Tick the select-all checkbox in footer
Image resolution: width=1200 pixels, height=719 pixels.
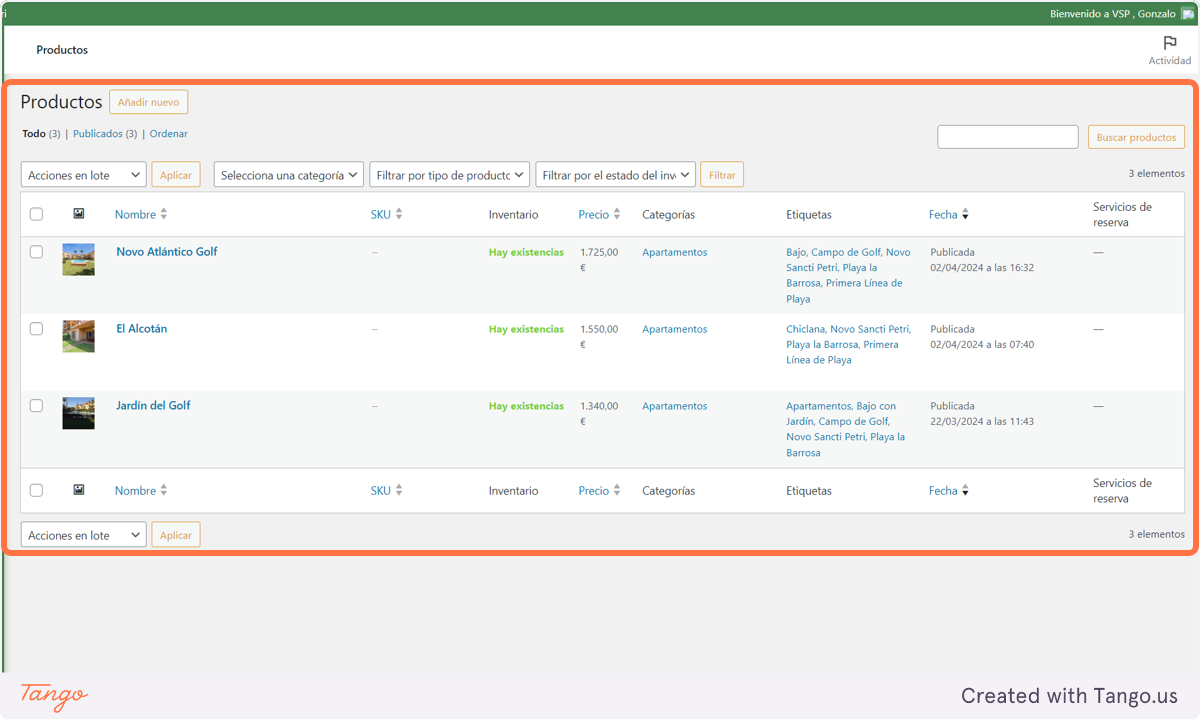(36, 490)
